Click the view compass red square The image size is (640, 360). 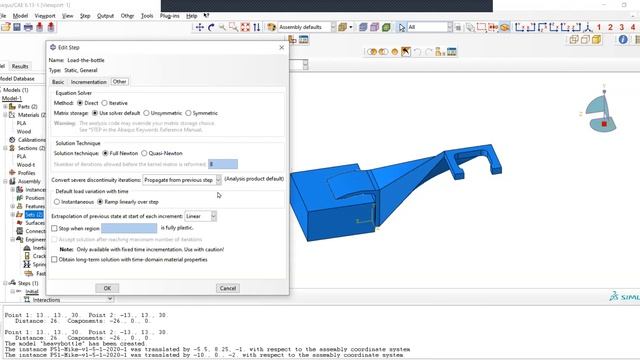coord(604,124)
